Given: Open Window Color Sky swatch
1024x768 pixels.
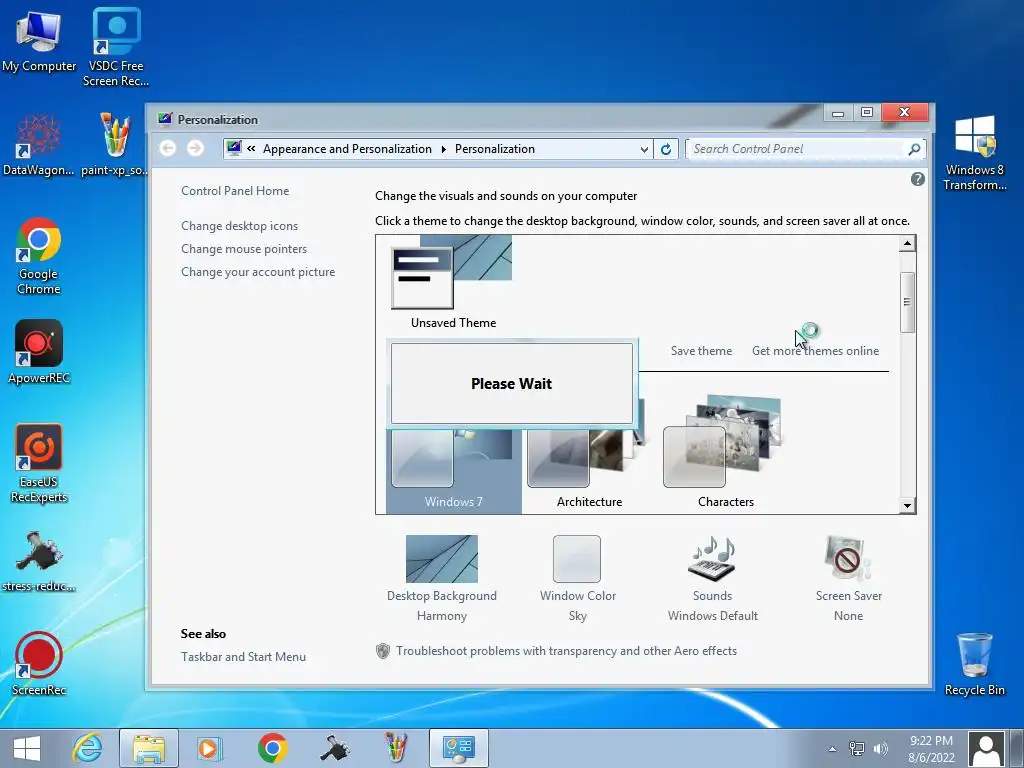Looking at the screenshot, I should coord(577,579).
